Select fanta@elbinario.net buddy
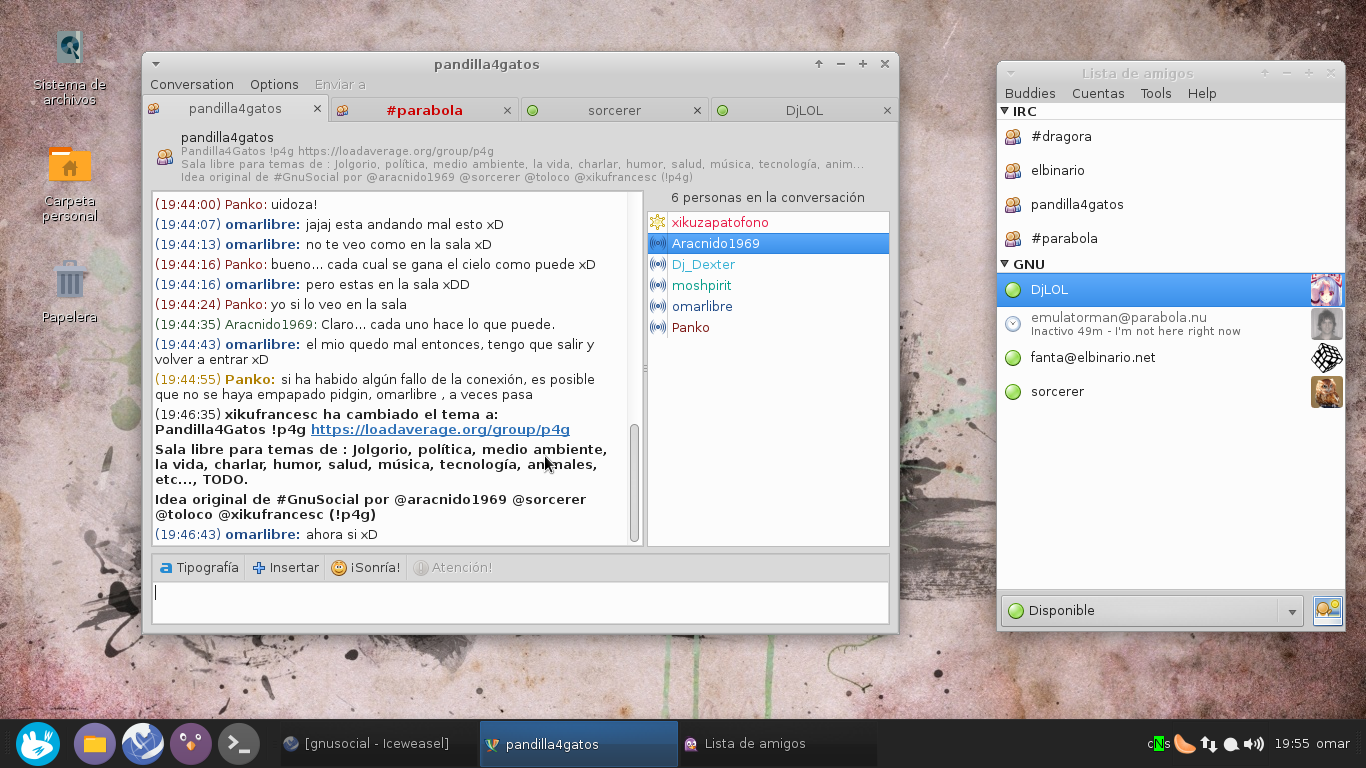 [x=1171, y=357]
